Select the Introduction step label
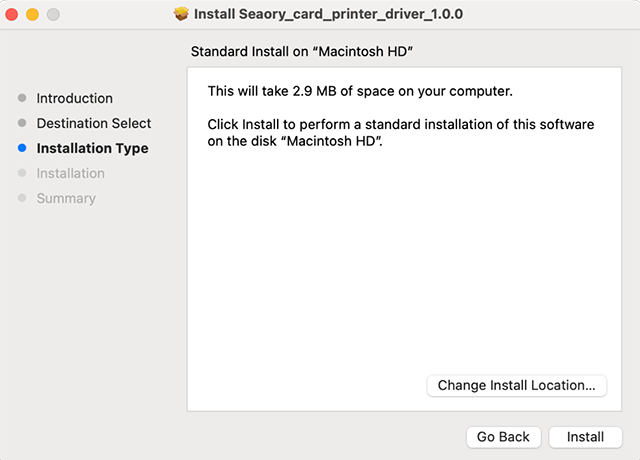This screenshot has width=640, height=460. (75, 98)
